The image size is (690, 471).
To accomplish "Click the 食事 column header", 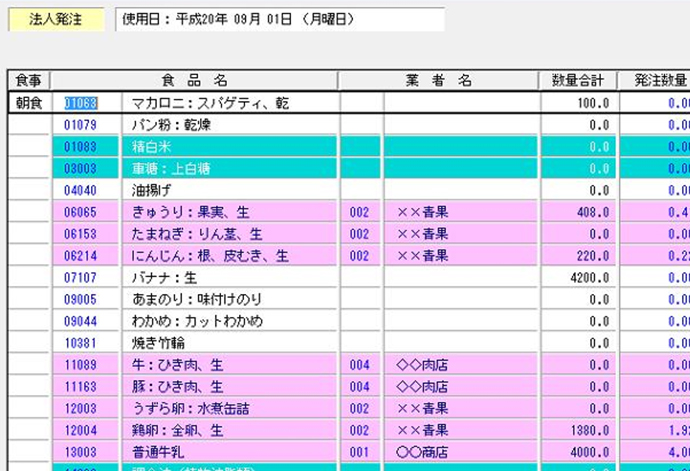I will click(x=29, y=81).
